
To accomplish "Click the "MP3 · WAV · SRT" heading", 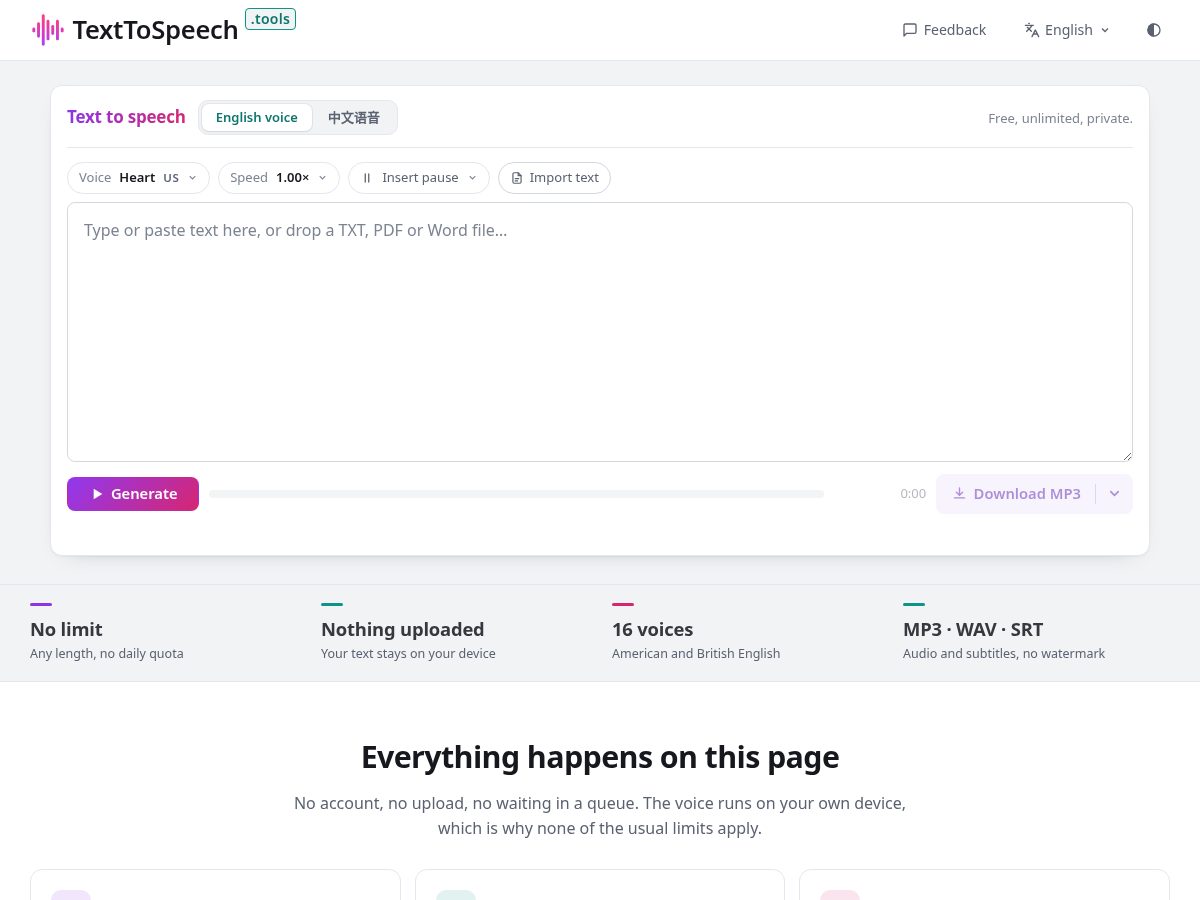I will [x=973, y=629].
